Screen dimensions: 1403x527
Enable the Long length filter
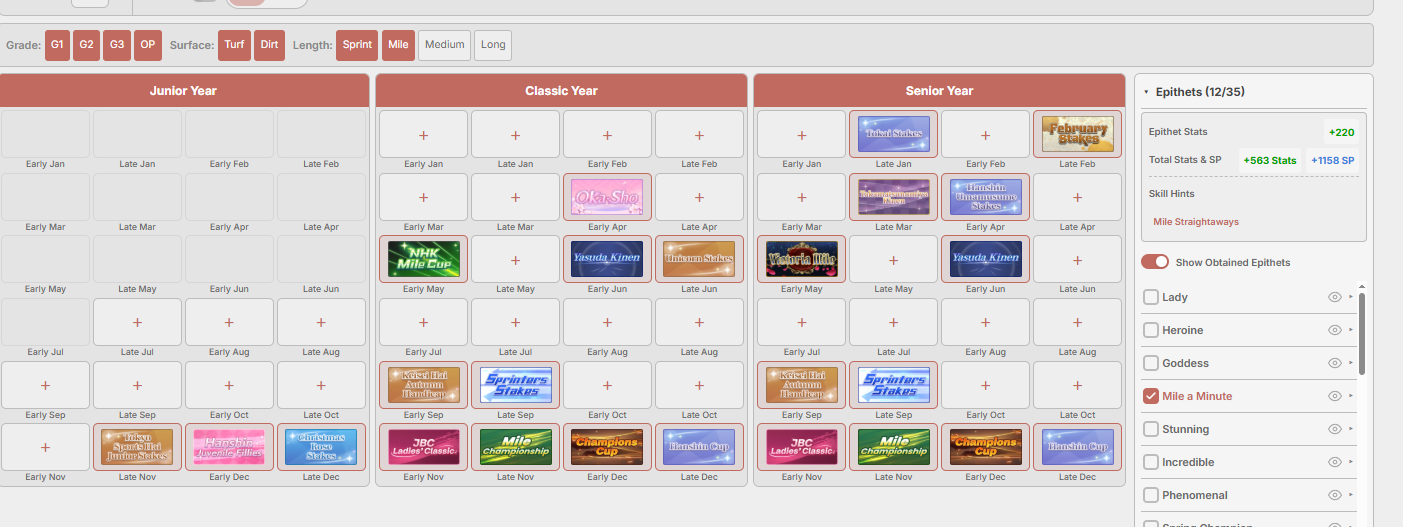point(493,45)
